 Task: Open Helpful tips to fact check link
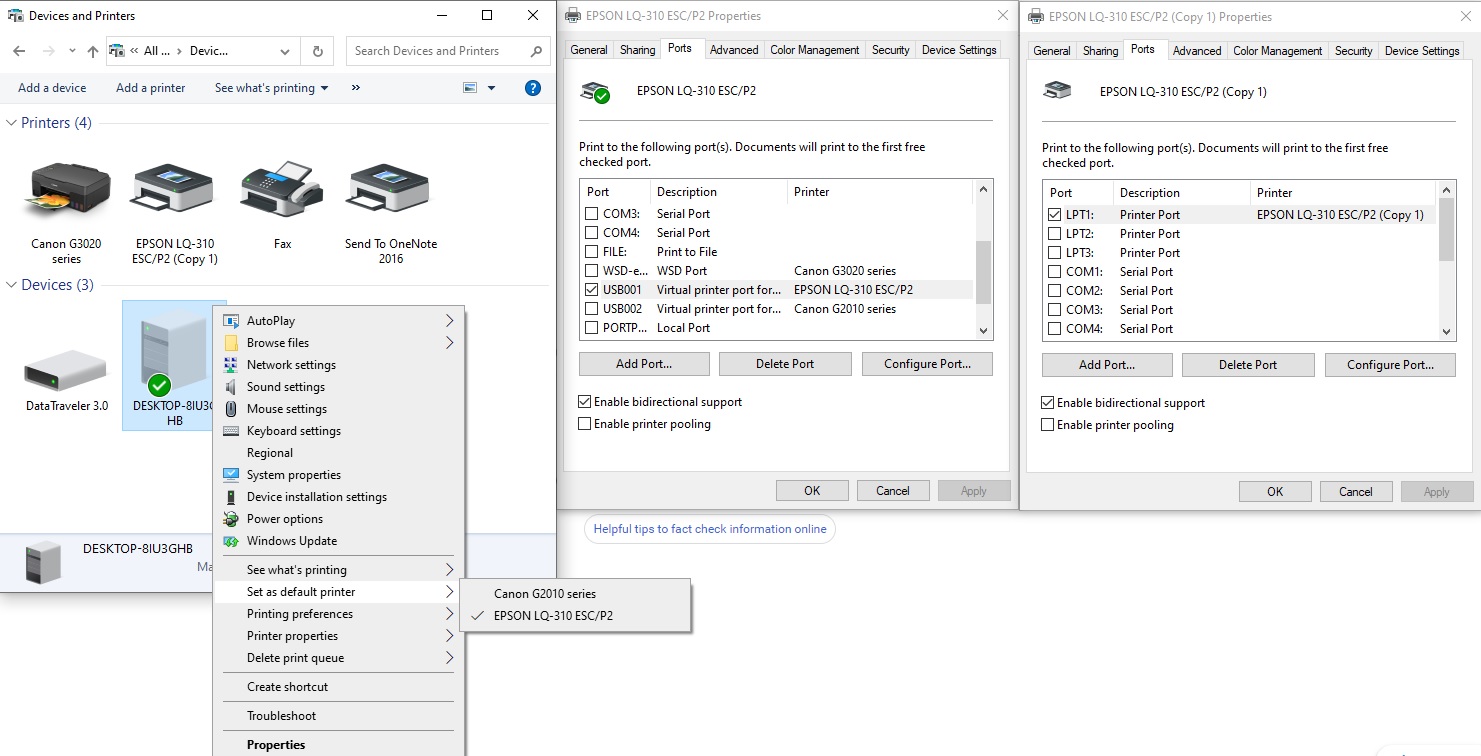click(710, 529)
